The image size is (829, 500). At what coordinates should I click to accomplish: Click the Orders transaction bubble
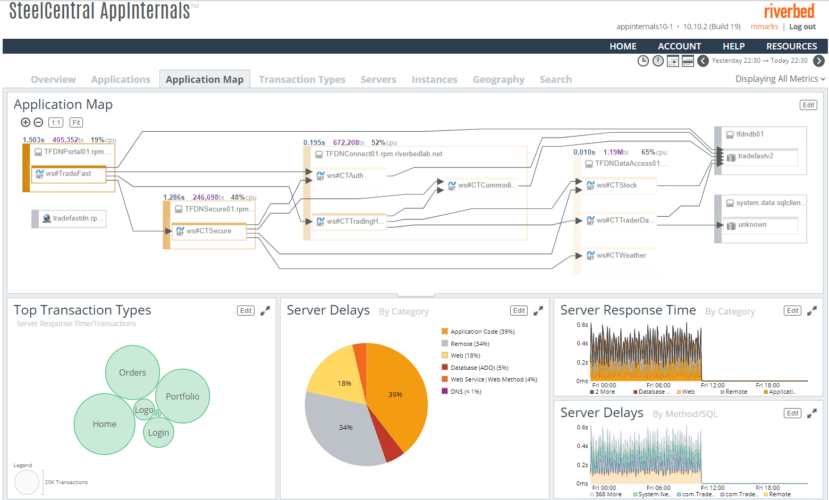[x=132, y=373]
